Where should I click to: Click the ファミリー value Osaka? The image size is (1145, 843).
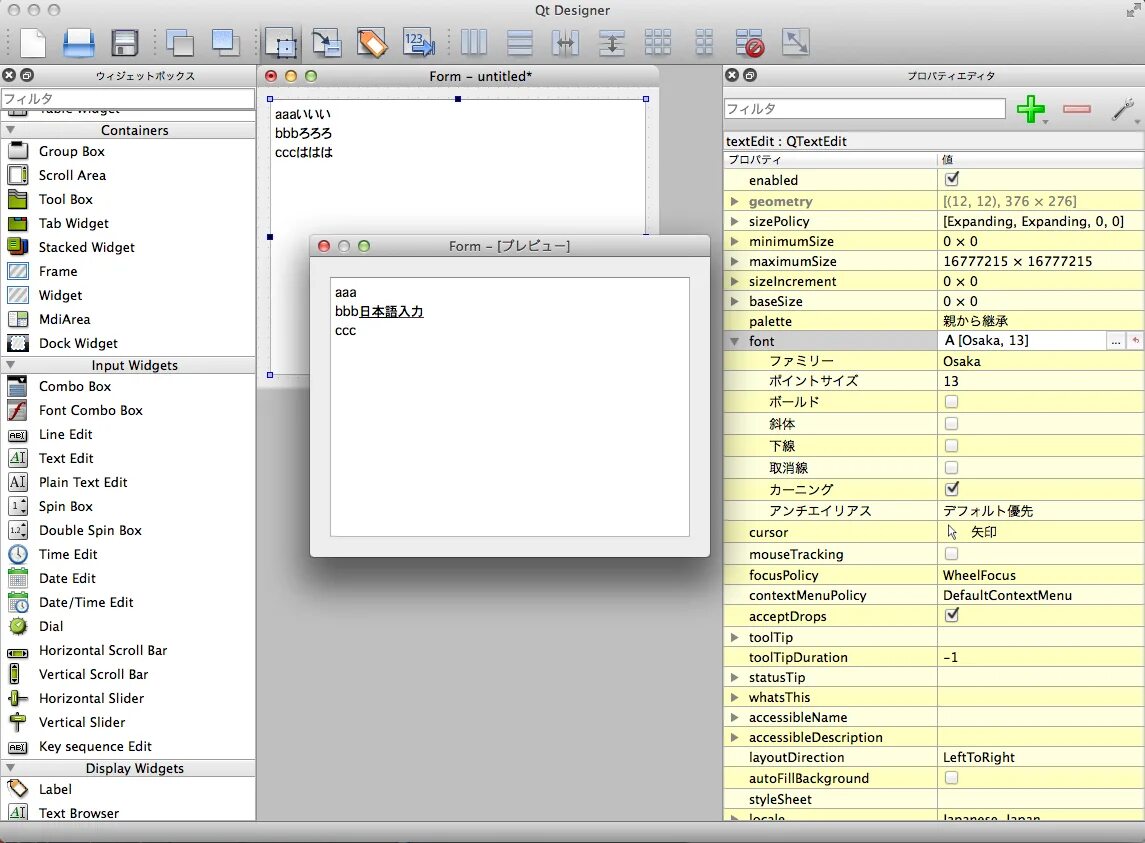962,362
